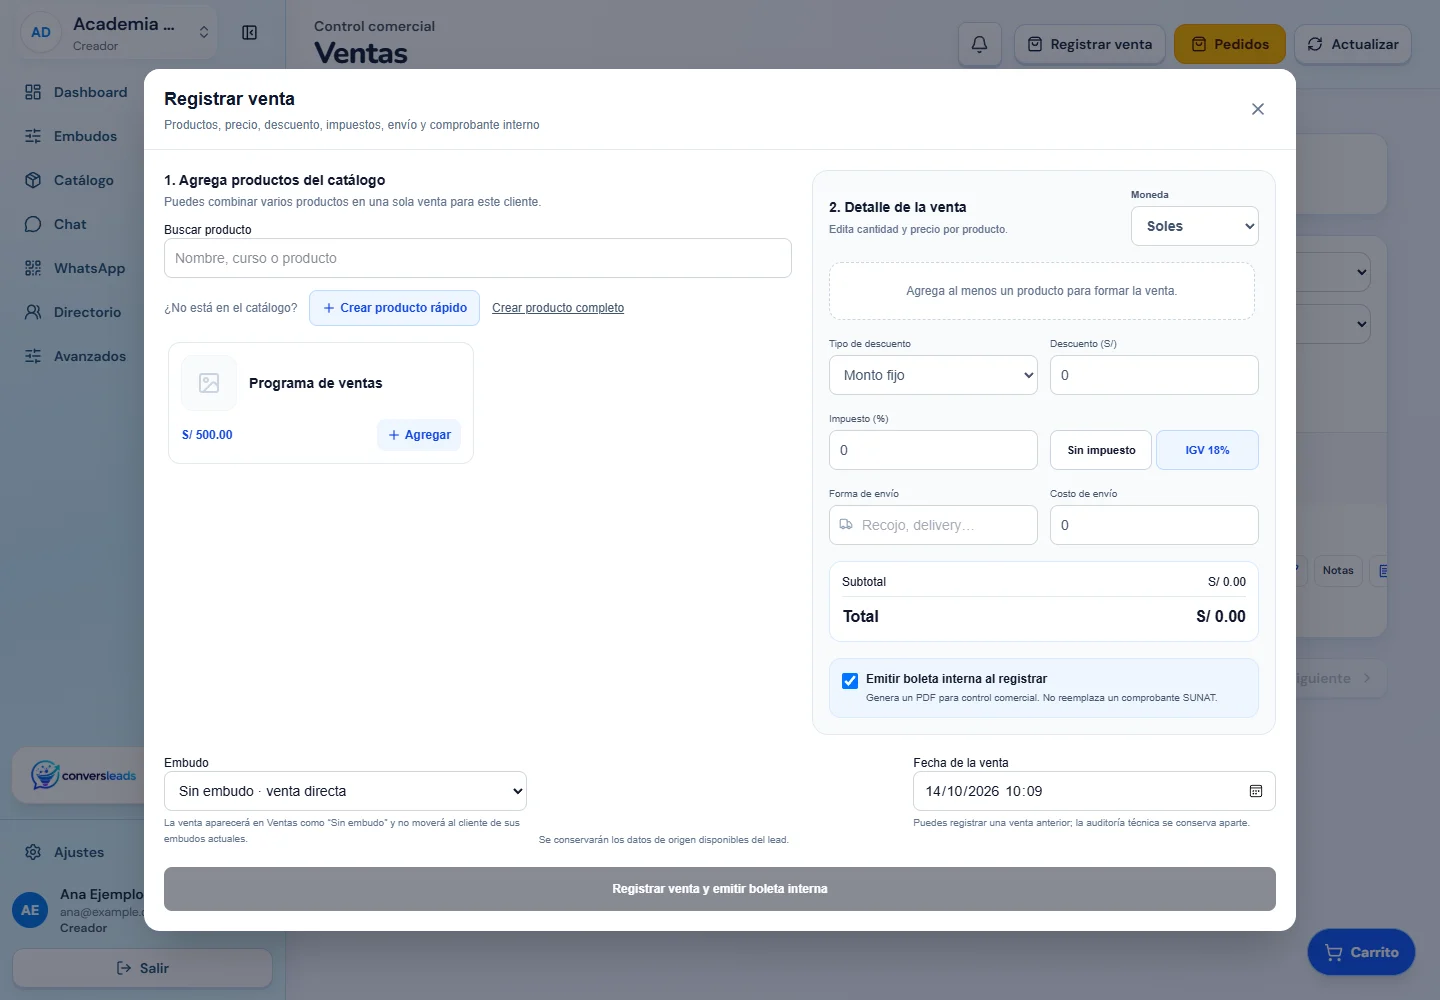Screen dimensions: 1440x1000
Task: Click the Programa de ventas image placeholder
Action: pos(209,383)
